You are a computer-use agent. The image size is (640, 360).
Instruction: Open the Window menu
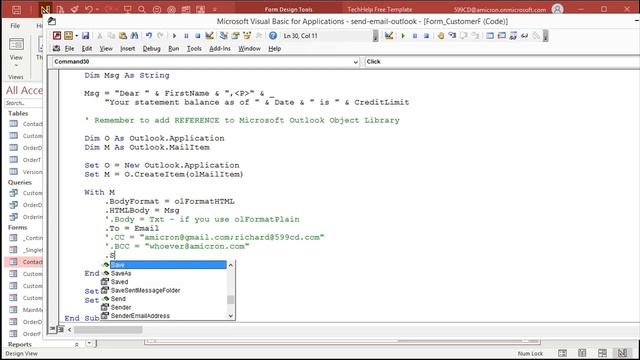pos(249,49)
